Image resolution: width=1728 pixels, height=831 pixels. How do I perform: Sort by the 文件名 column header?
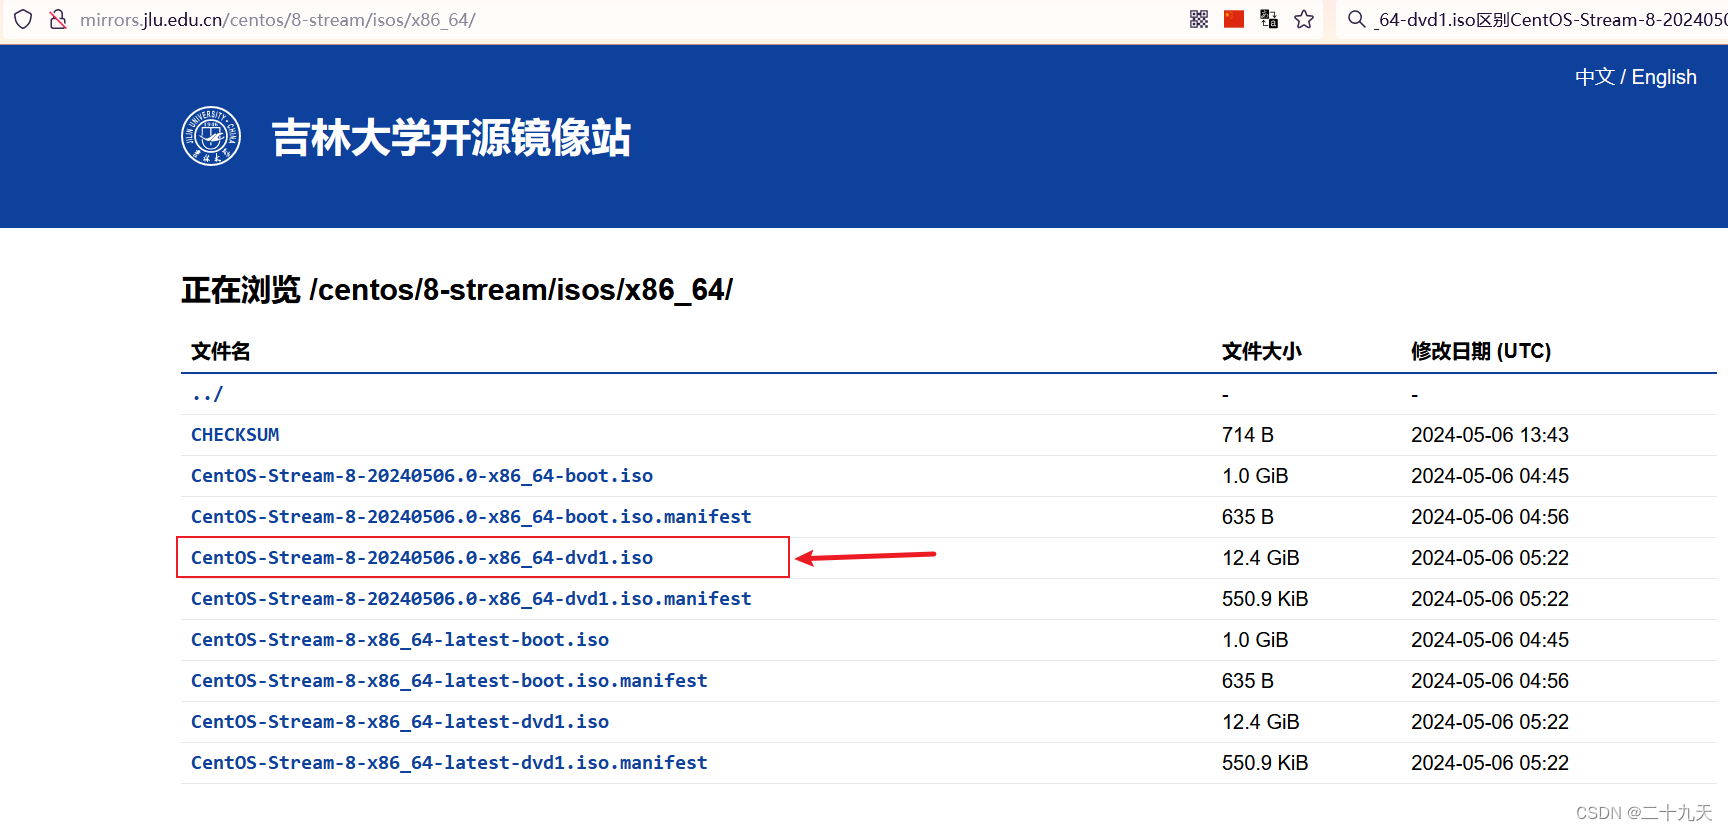click(221, 351)
